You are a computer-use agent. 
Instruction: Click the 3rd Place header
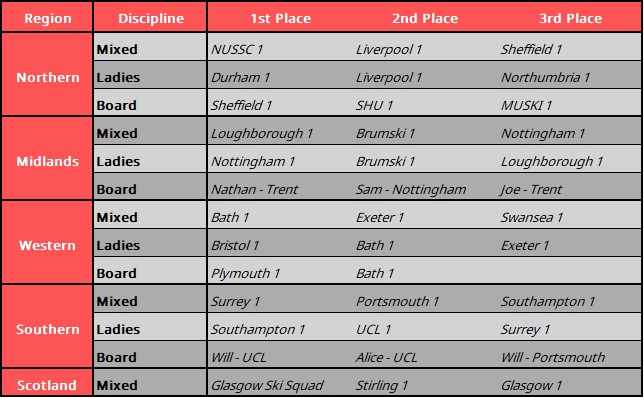point(570,18)
